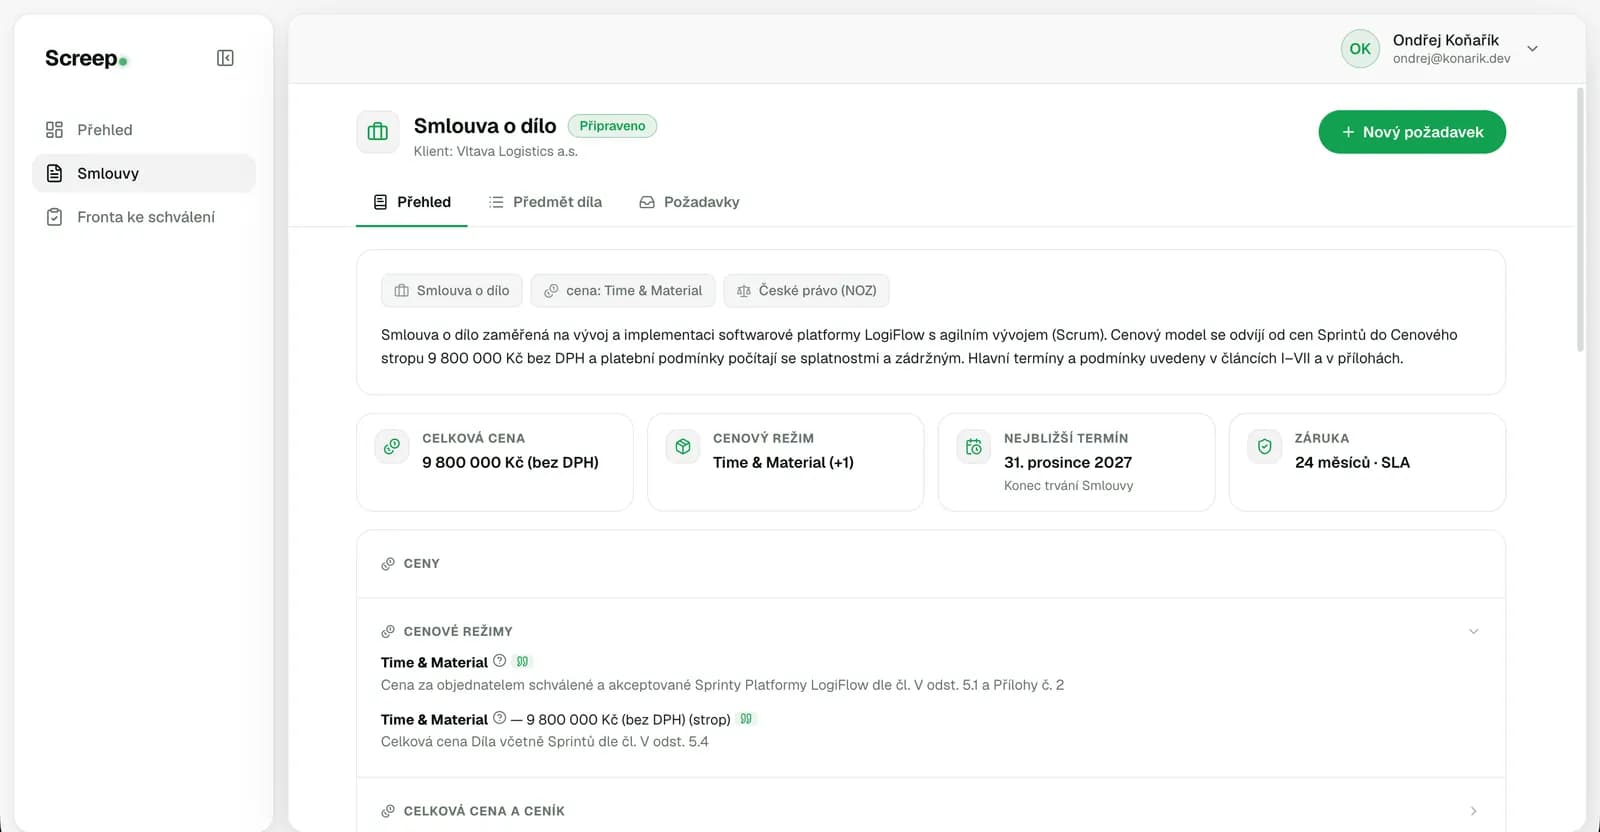
Task: Click the quote icon after (strop)
Action: click(746, 718)
